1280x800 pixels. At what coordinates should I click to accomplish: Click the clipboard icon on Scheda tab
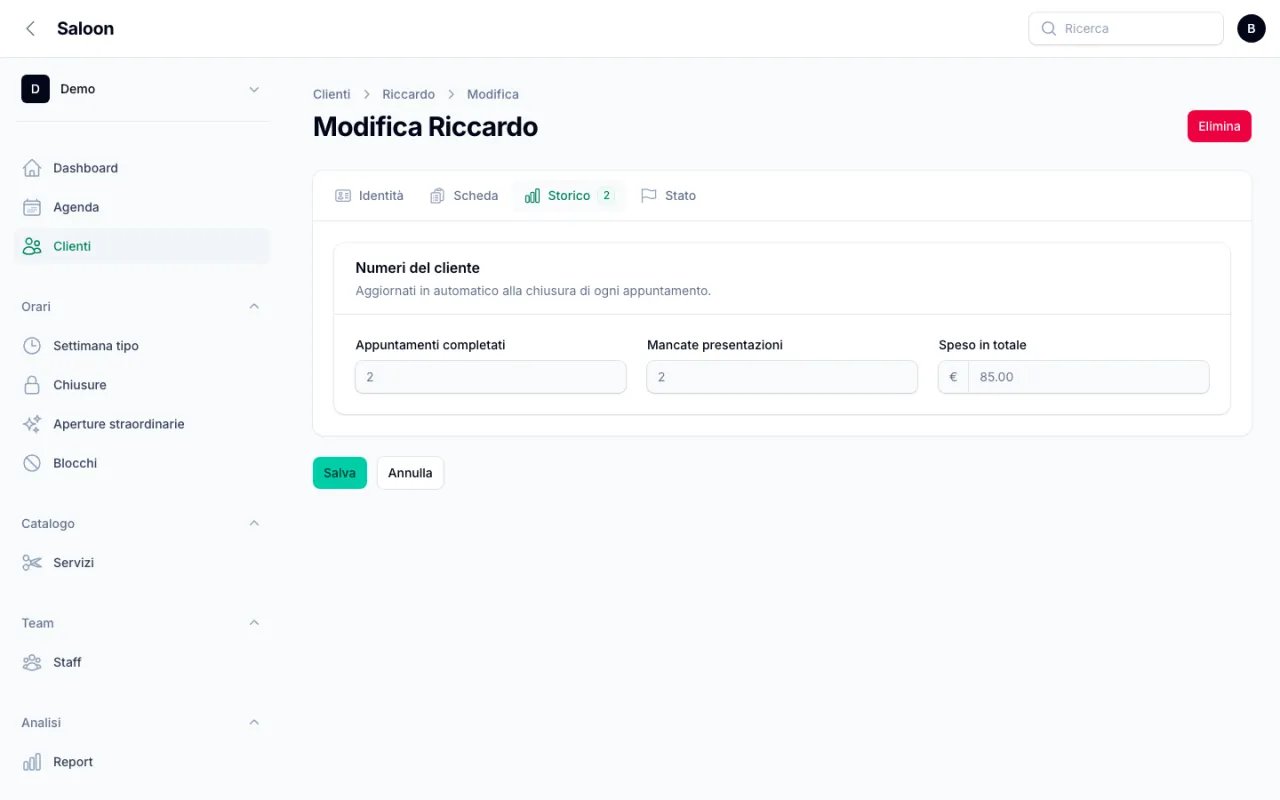coord(437,196)
